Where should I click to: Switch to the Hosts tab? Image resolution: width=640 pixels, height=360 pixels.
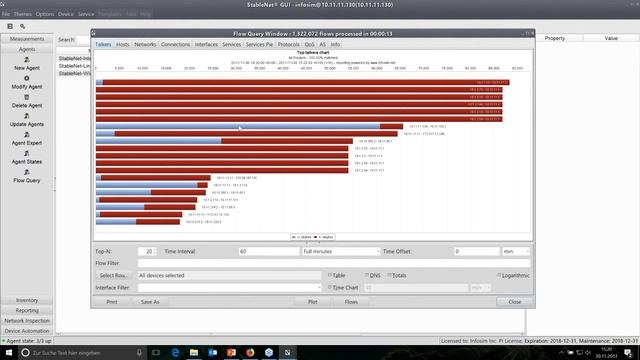(x=122, y=44)
